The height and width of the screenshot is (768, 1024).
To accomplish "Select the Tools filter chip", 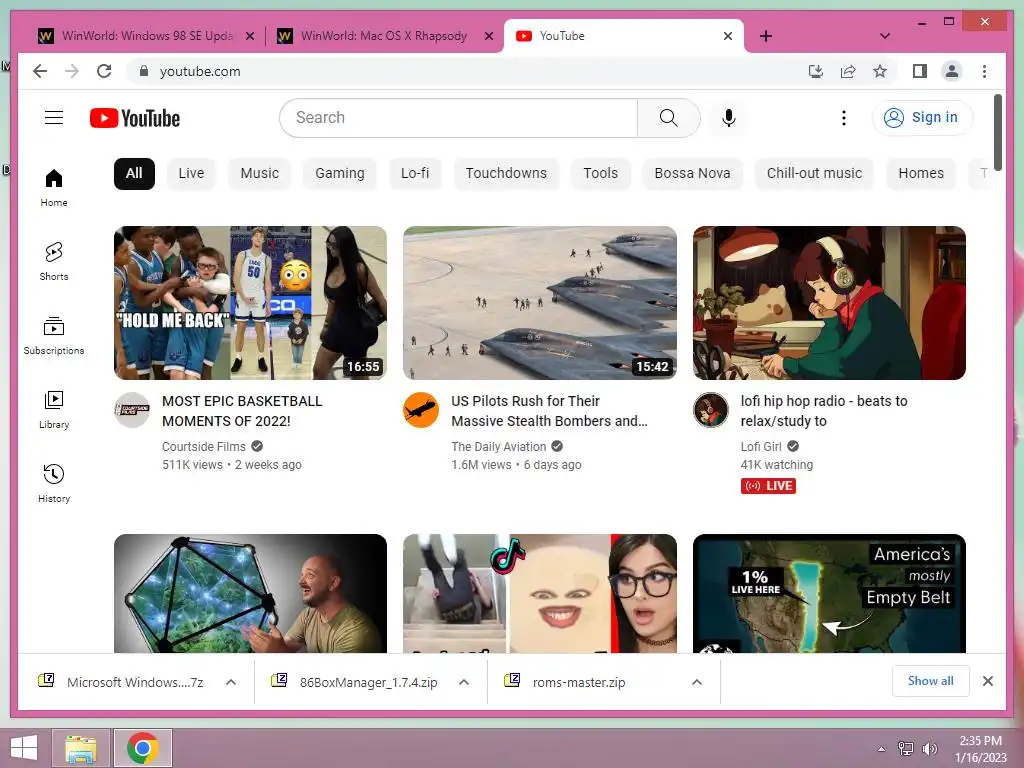I will (x=600, y=174).
